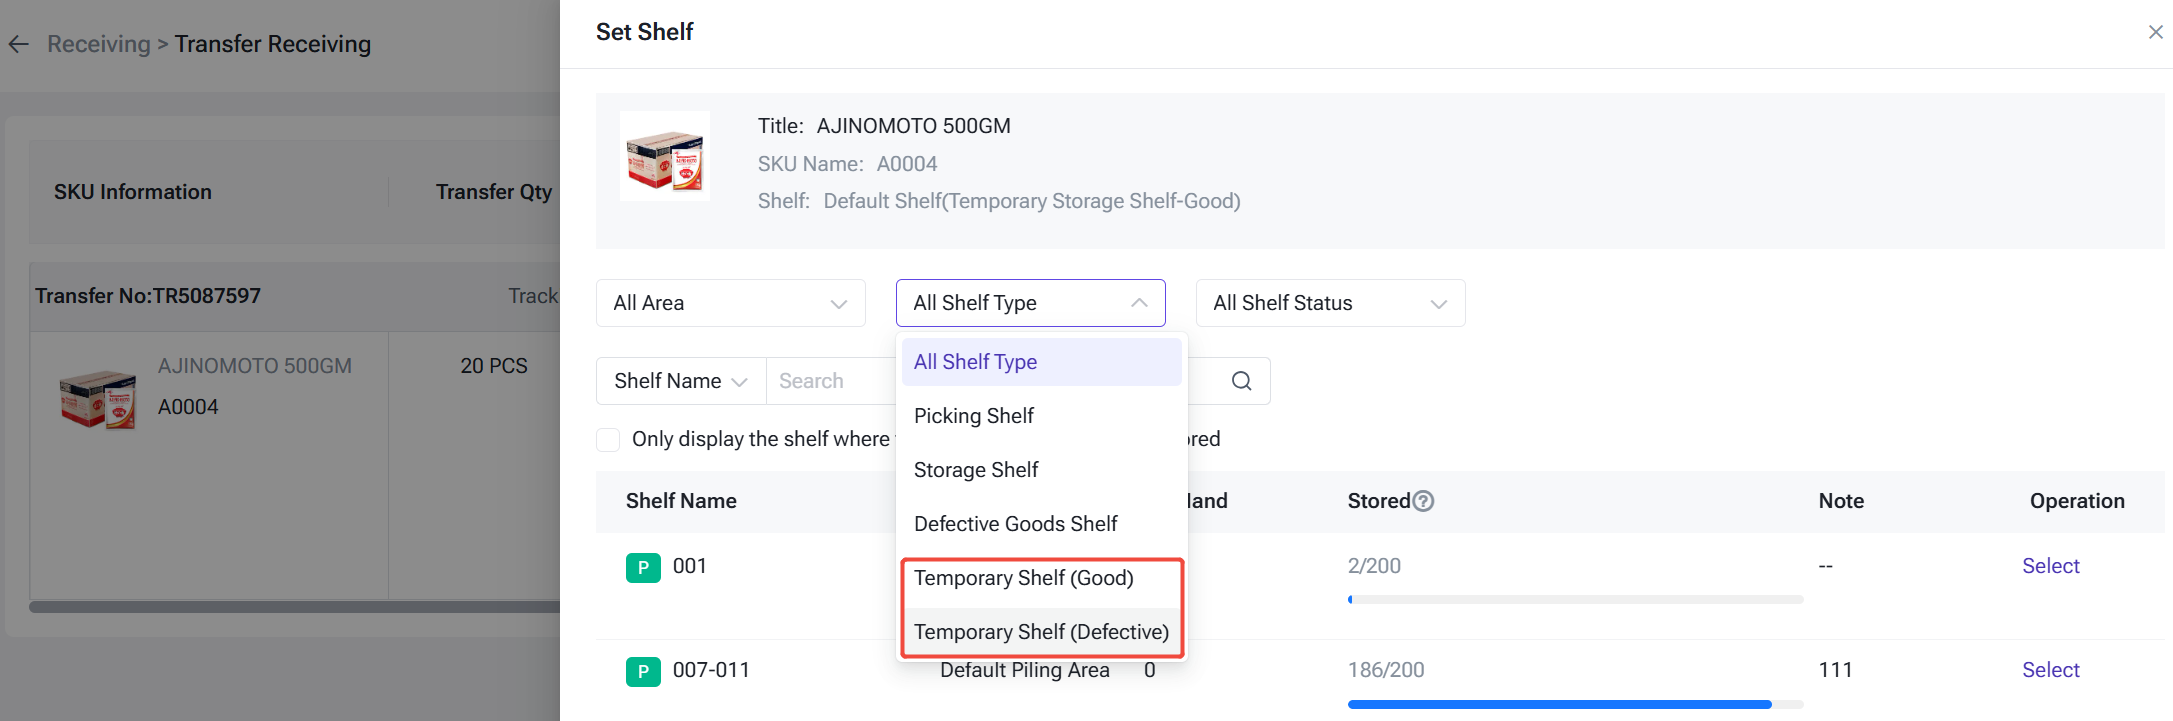
Task: Click SKU code A0004 in transfer table
Action: [188, 407]
